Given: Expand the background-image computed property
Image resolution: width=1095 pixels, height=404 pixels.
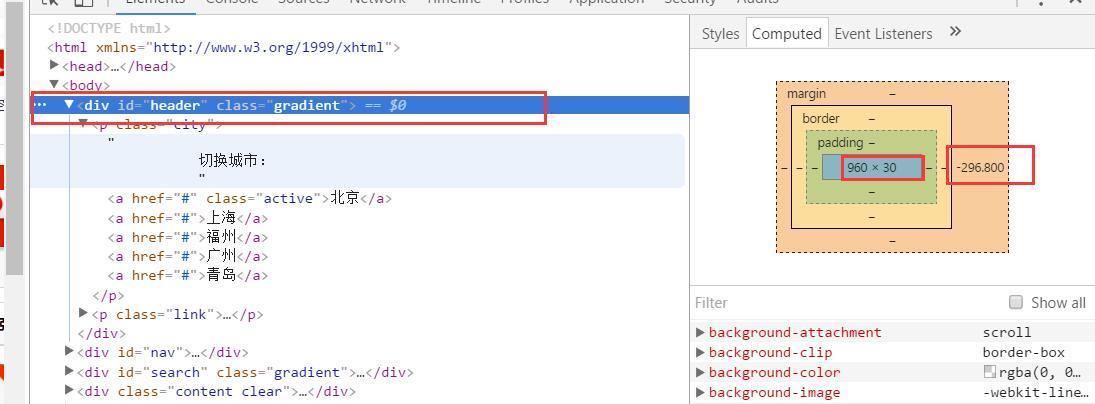Looking at the screenshot, I should pyautogui.click(x=701, y=392).
